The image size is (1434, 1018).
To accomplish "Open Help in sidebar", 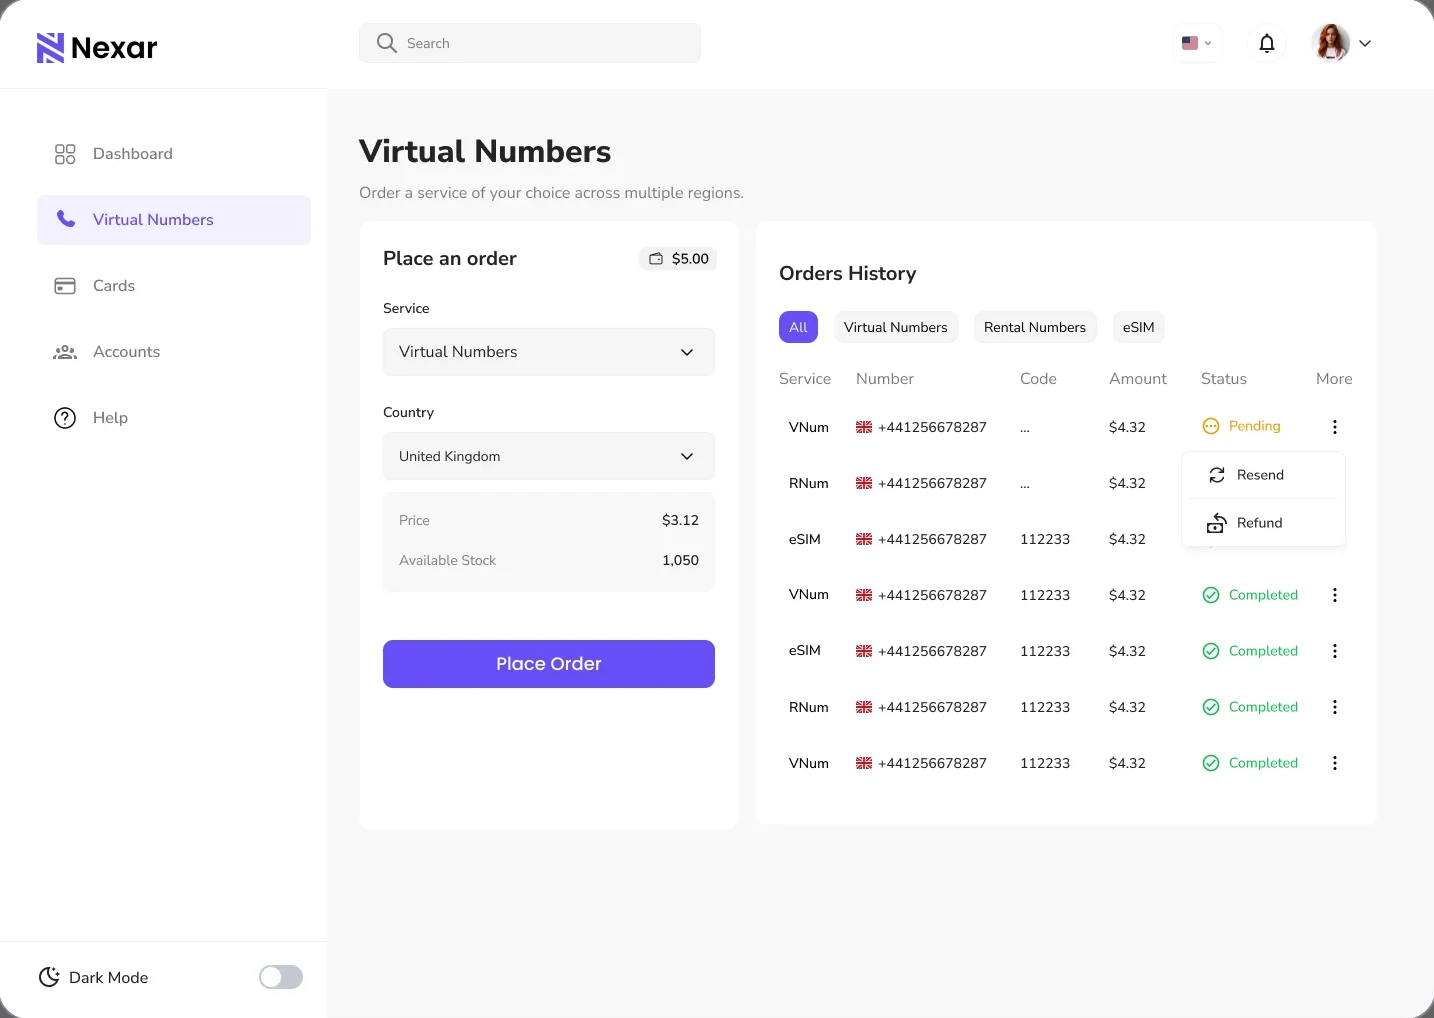I will coord(174,418).
